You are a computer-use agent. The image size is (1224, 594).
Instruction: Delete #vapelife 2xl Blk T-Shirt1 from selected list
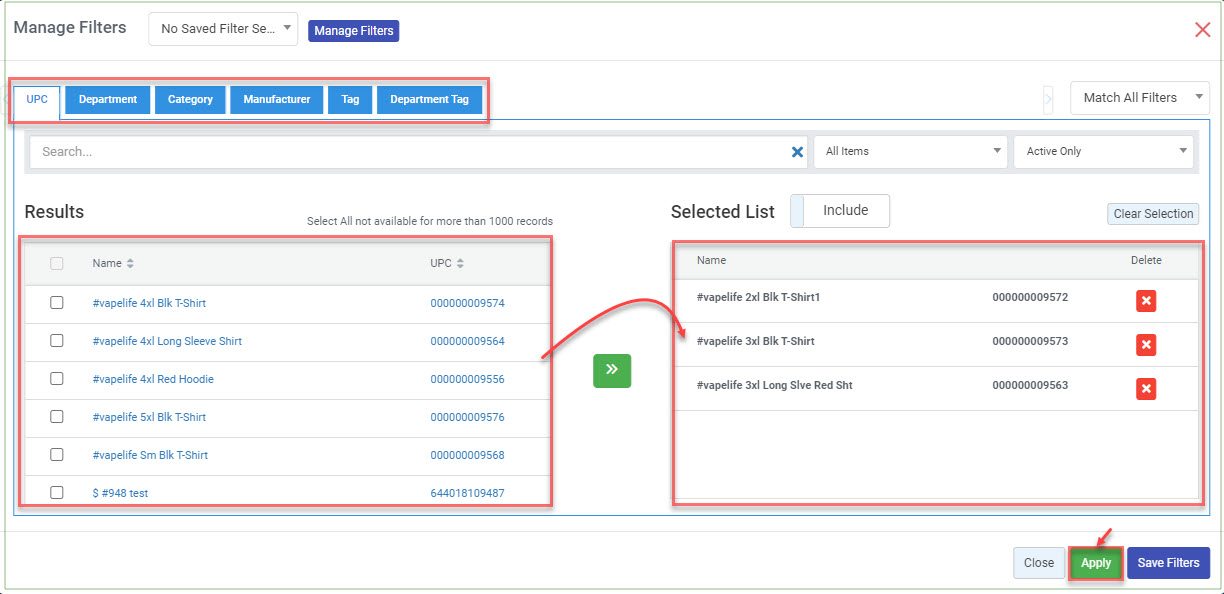pyautogui.click(x=1146, y=301)
